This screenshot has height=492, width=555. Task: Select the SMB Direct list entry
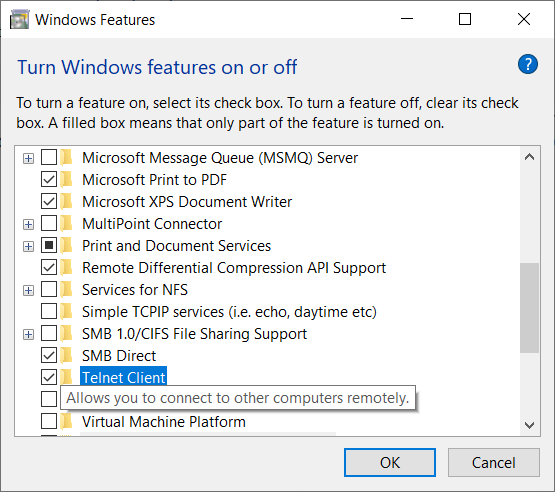[x=119, y=356]
